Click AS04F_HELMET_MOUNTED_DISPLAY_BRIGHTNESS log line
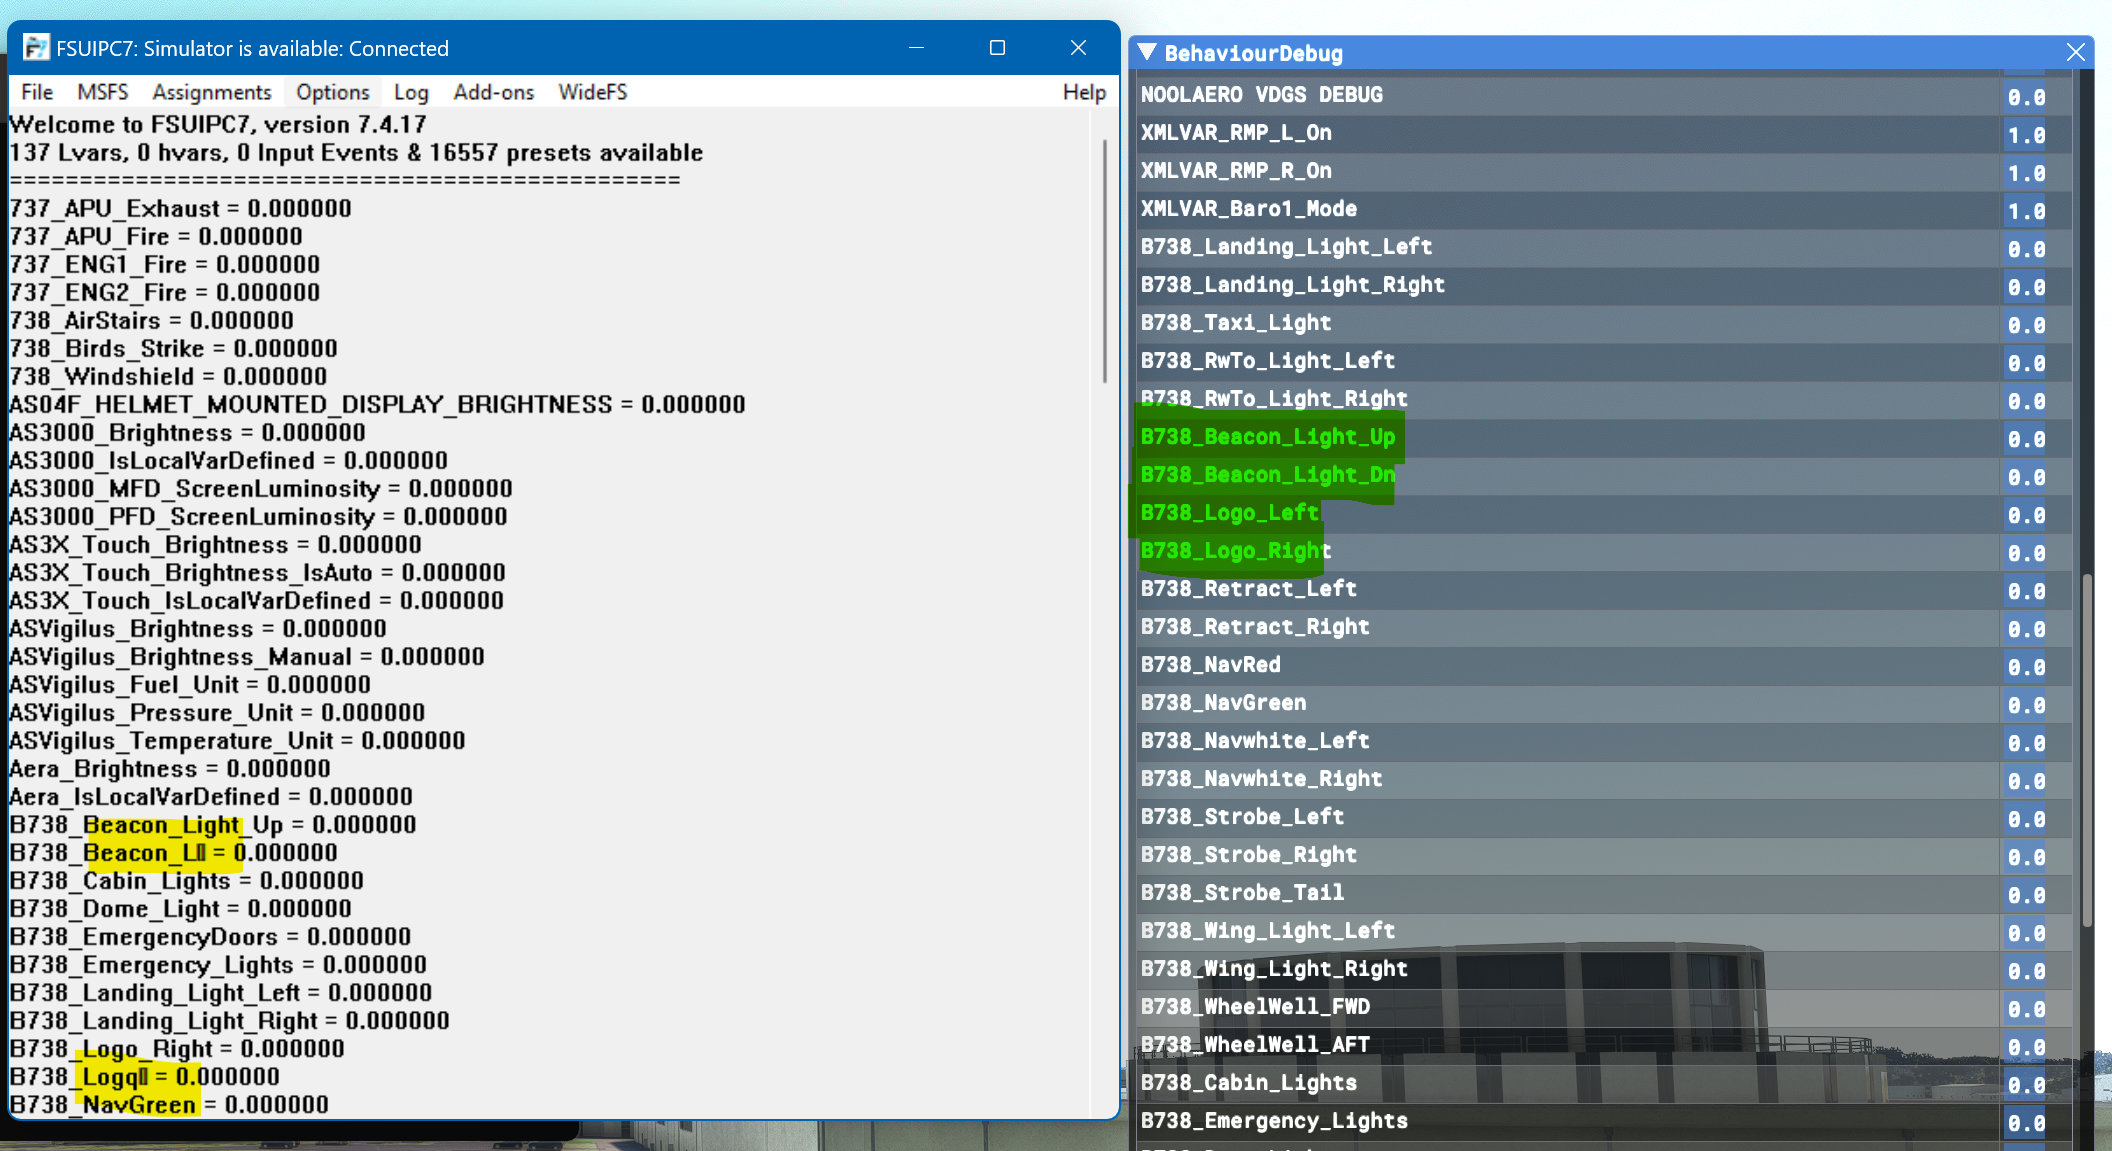 point(378,404)
